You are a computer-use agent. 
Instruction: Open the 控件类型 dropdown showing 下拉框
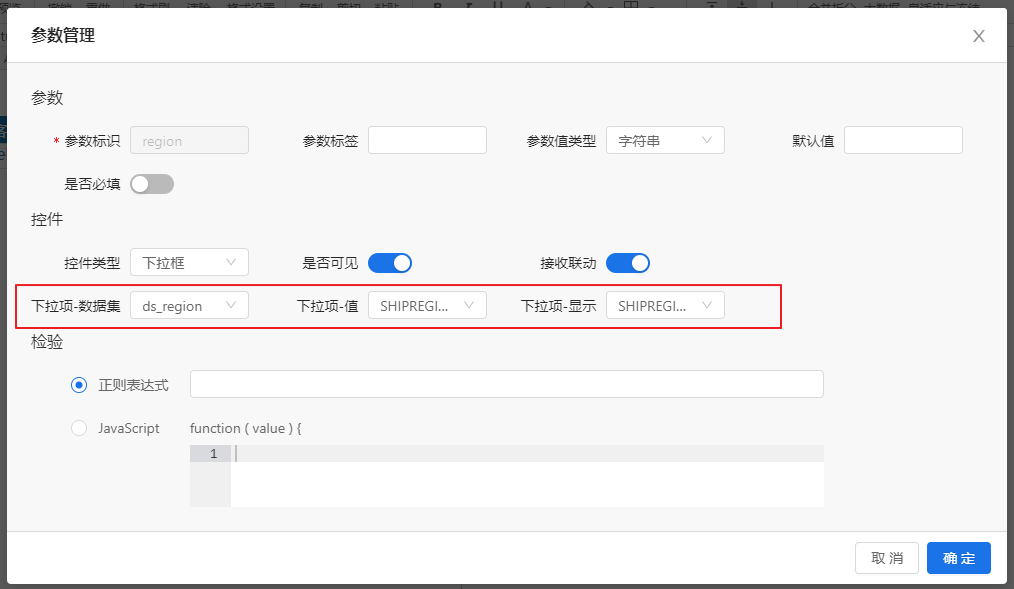coord(189,262)
